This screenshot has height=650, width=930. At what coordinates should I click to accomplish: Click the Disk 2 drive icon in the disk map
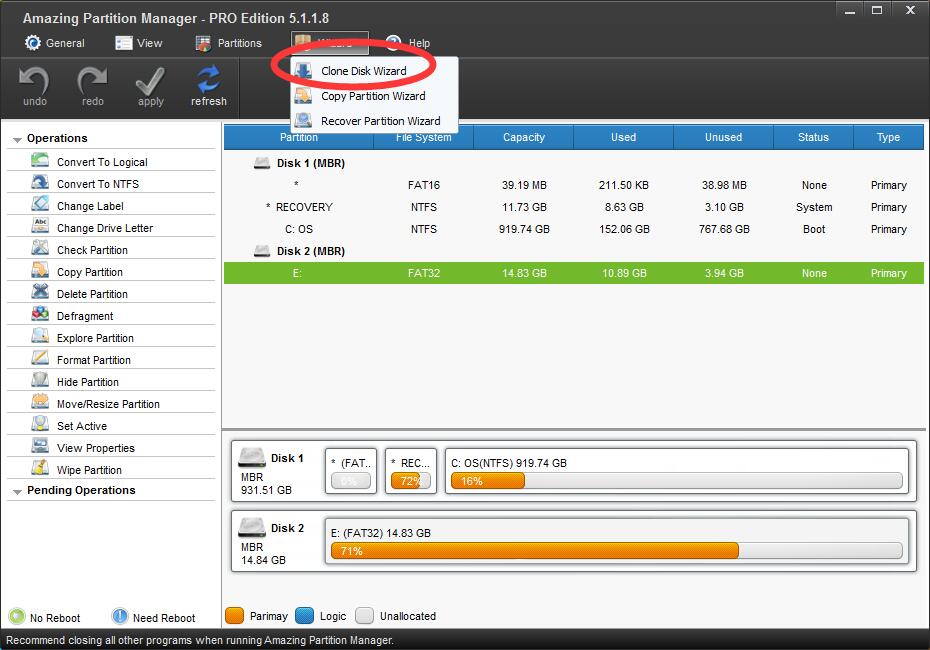[x=251, y=527]
